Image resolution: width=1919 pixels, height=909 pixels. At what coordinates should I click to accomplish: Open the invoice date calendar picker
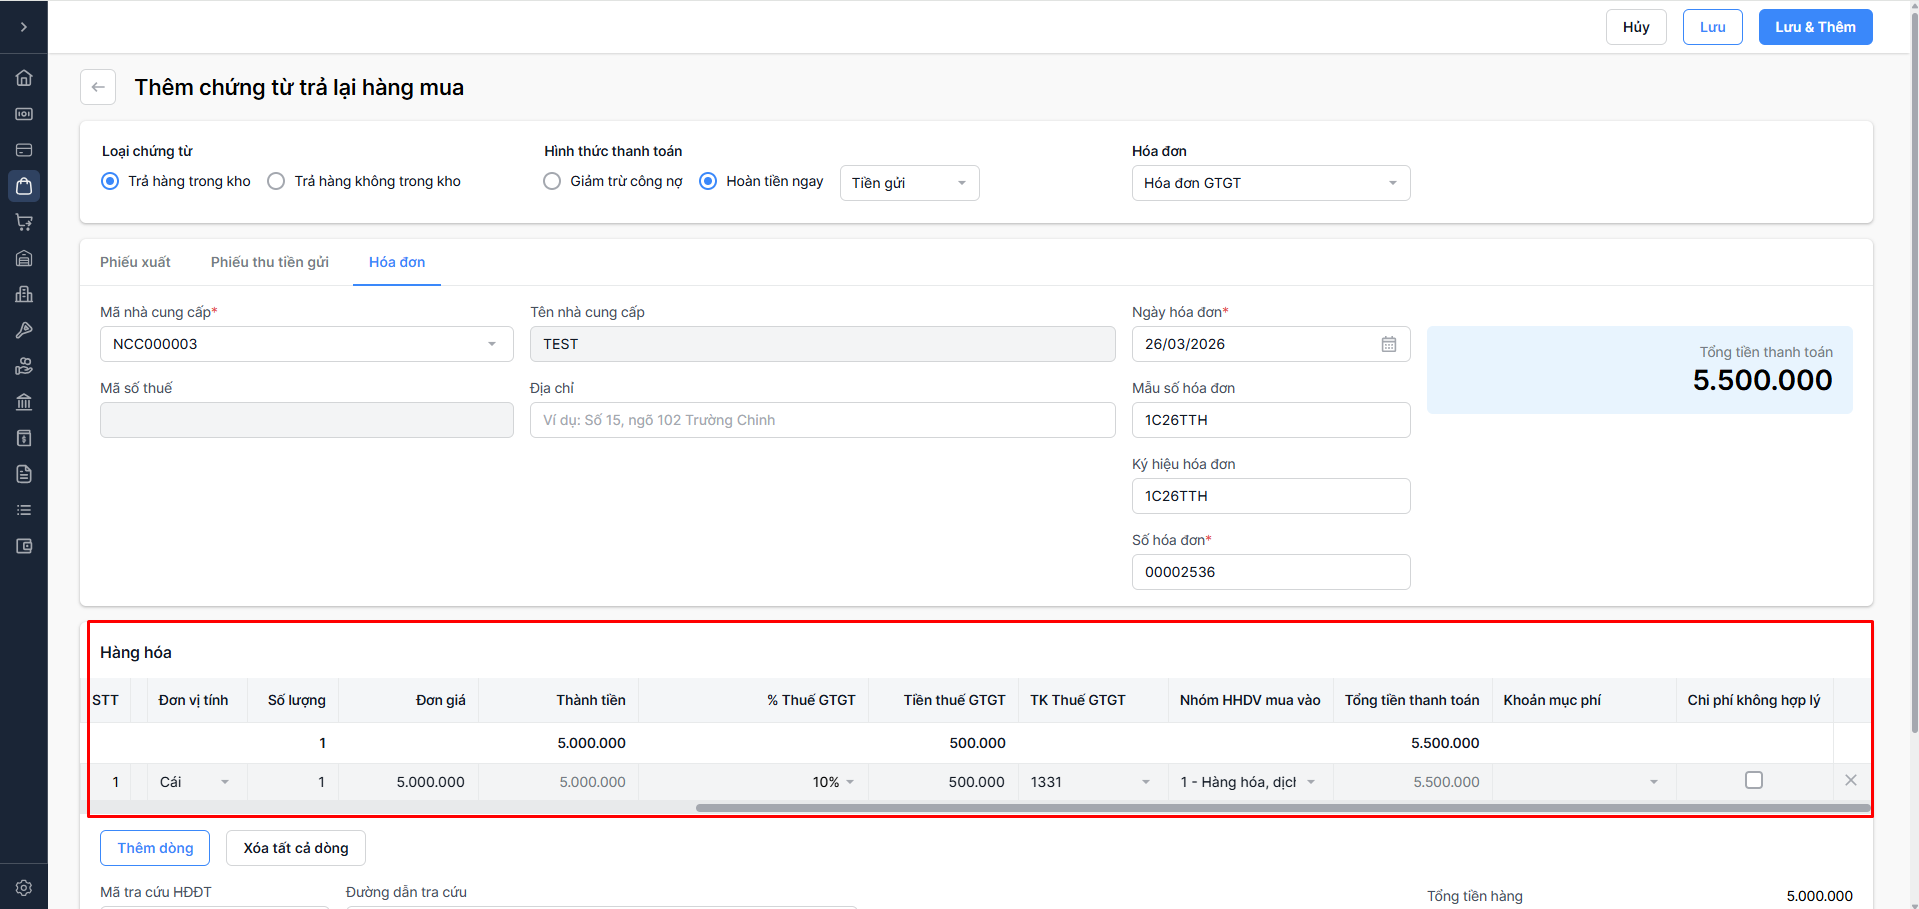click(1388, 344)
